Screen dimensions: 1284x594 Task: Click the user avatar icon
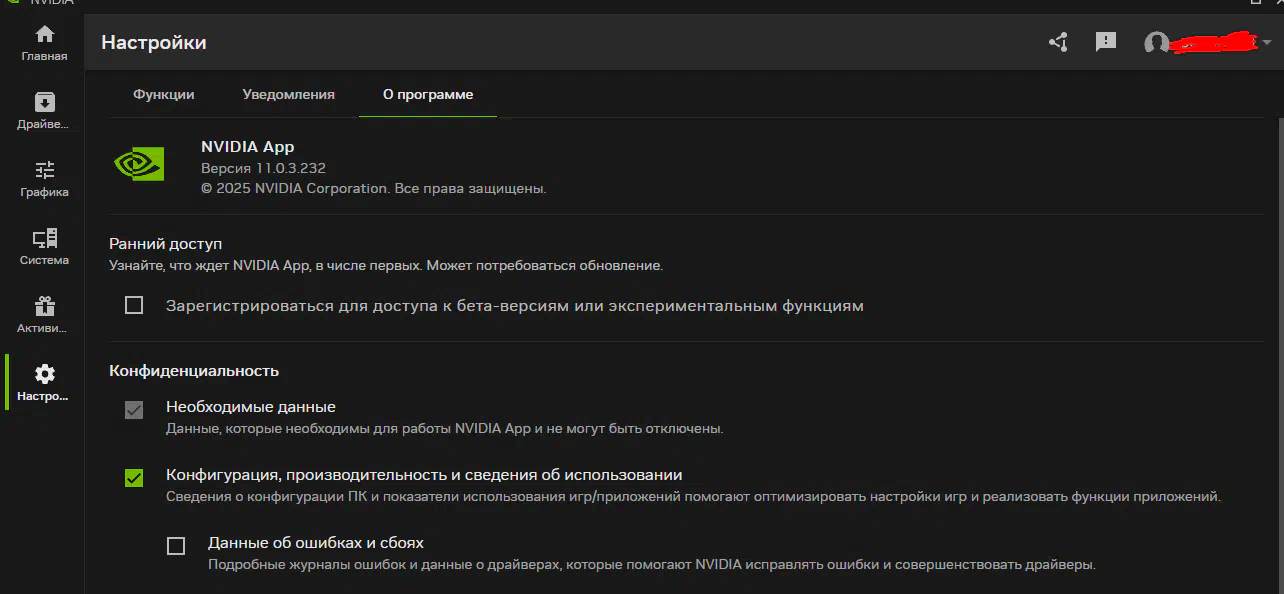pos(1156,43)
